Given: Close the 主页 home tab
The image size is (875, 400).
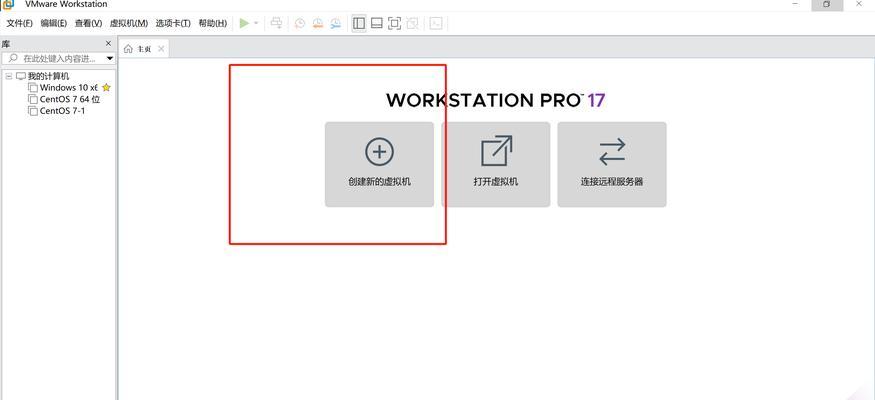Looking at the screenshot, I should (x=161, y=49).
